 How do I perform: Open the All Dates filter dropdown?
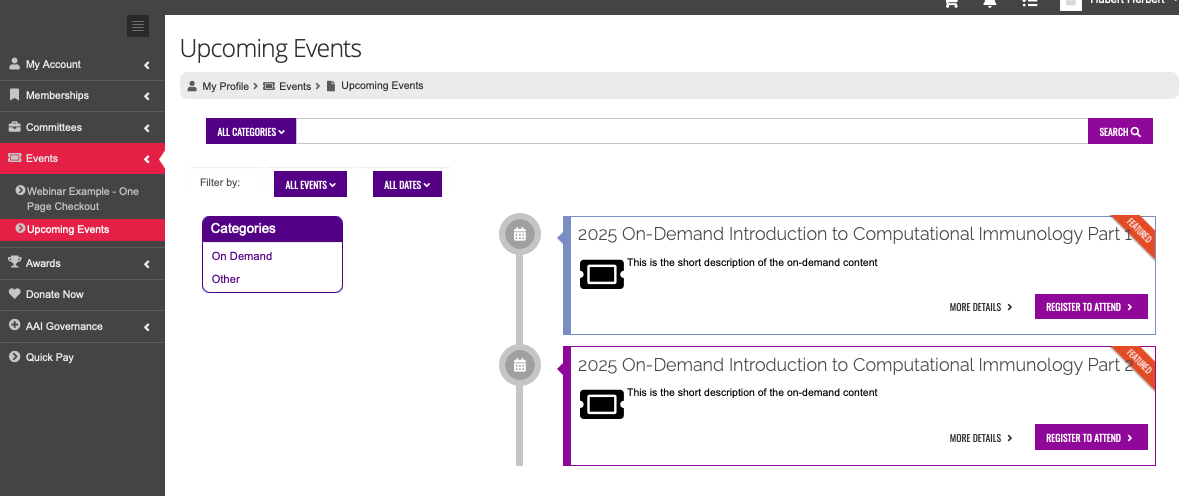407,185
